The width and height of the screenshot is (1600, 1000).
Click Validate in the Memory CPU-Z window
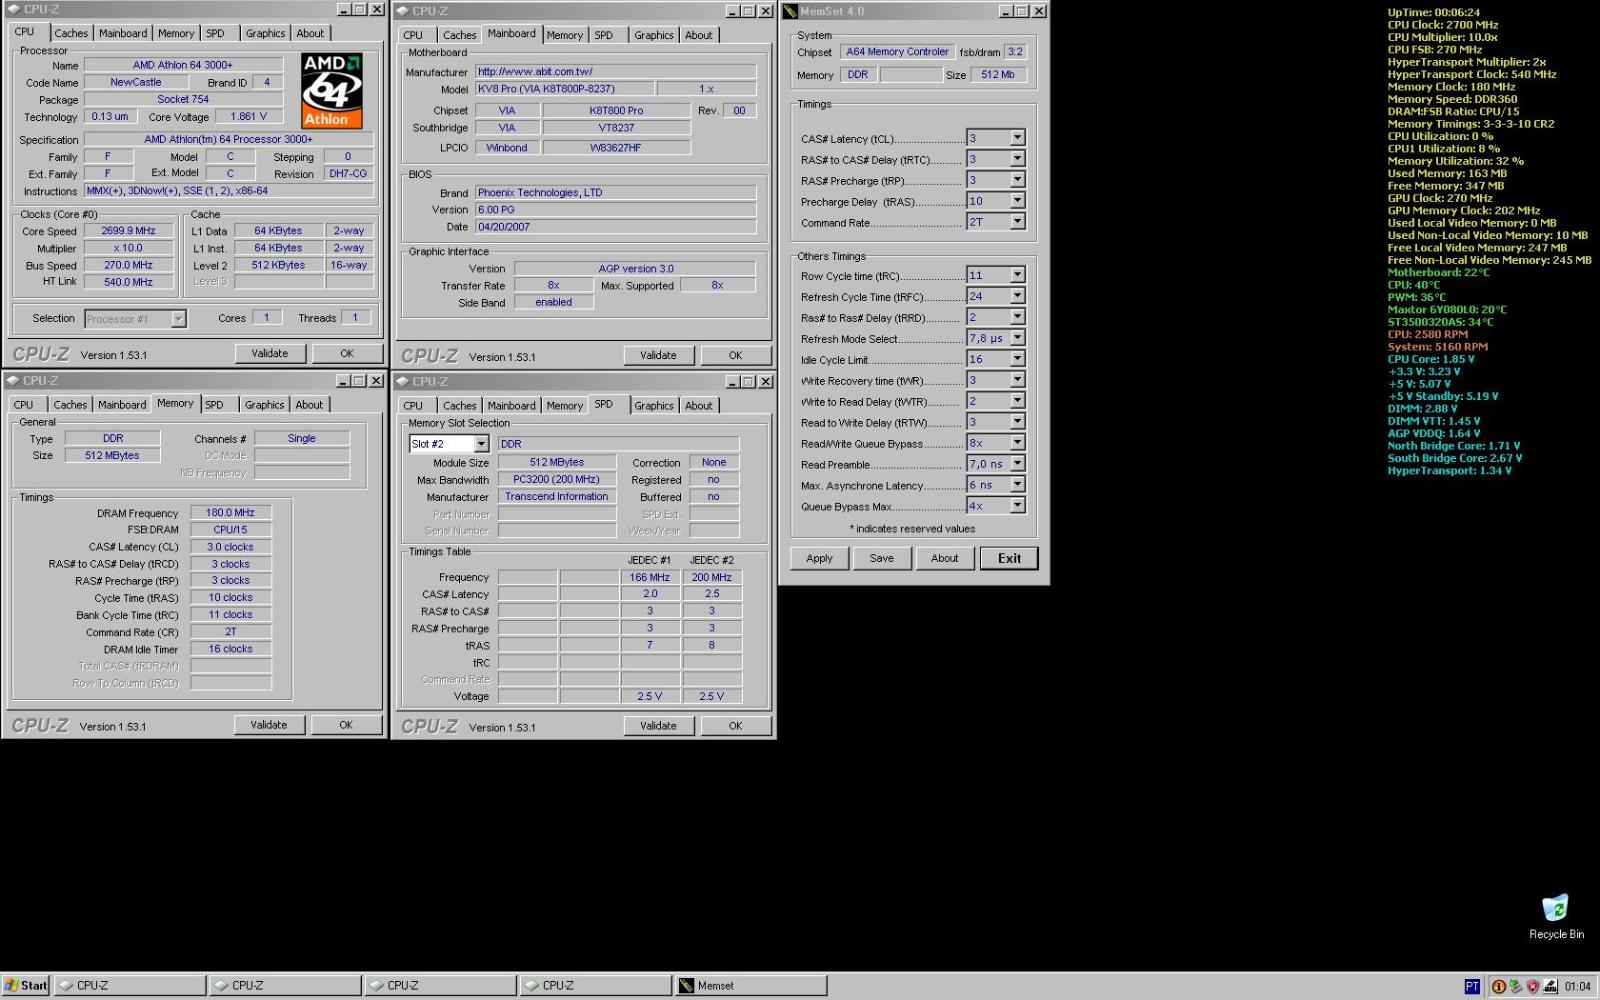[268, 725]
